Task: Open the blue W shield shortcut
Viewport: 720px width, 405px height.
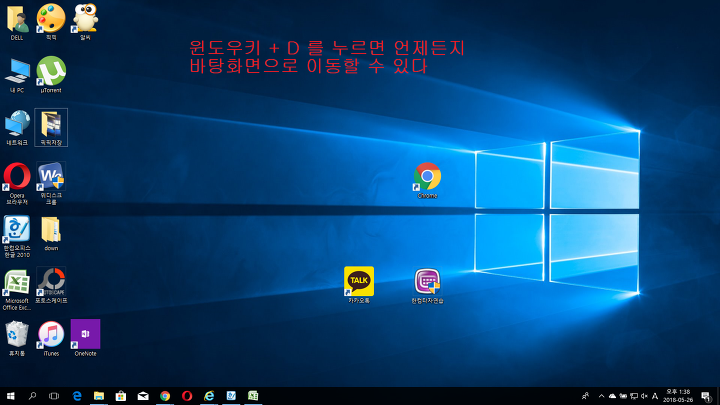Action: [x=51, y=184]
